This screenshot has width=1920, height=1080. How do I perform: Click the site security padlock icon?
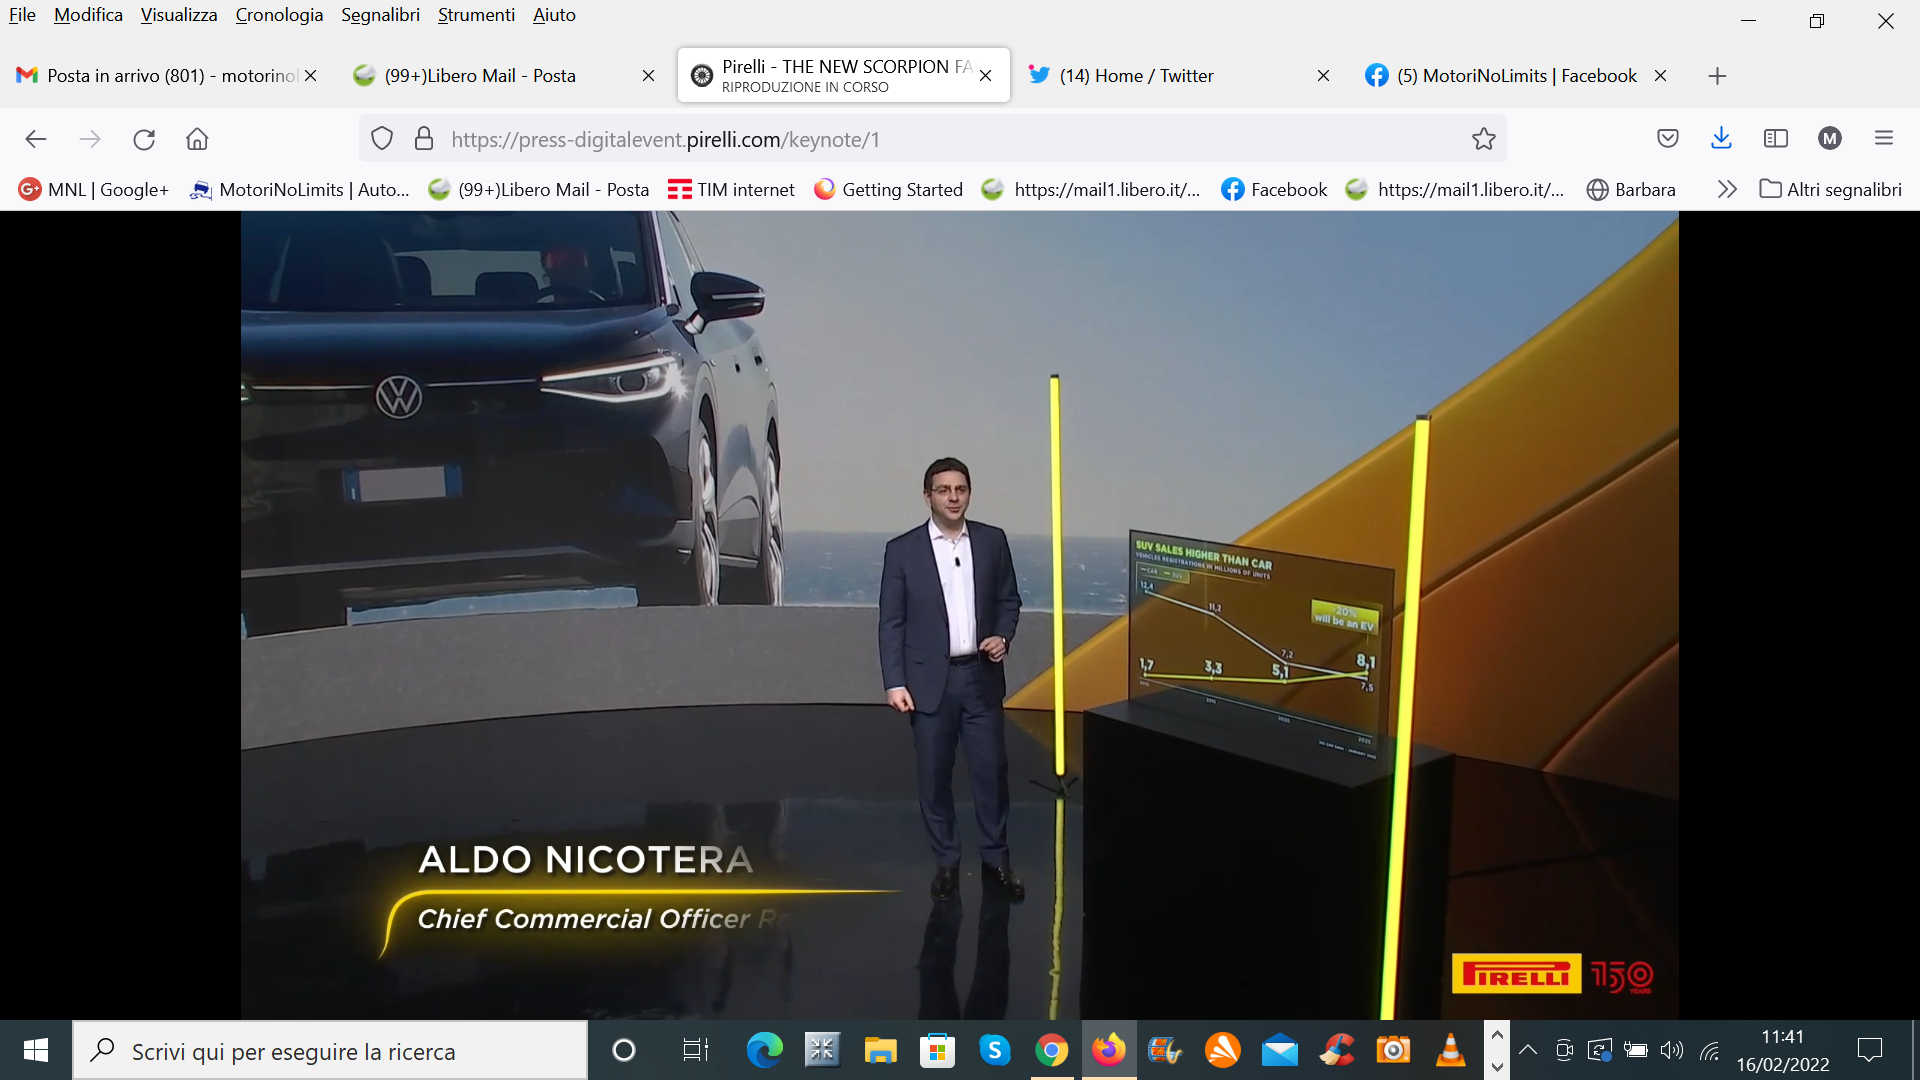point(424,139)
